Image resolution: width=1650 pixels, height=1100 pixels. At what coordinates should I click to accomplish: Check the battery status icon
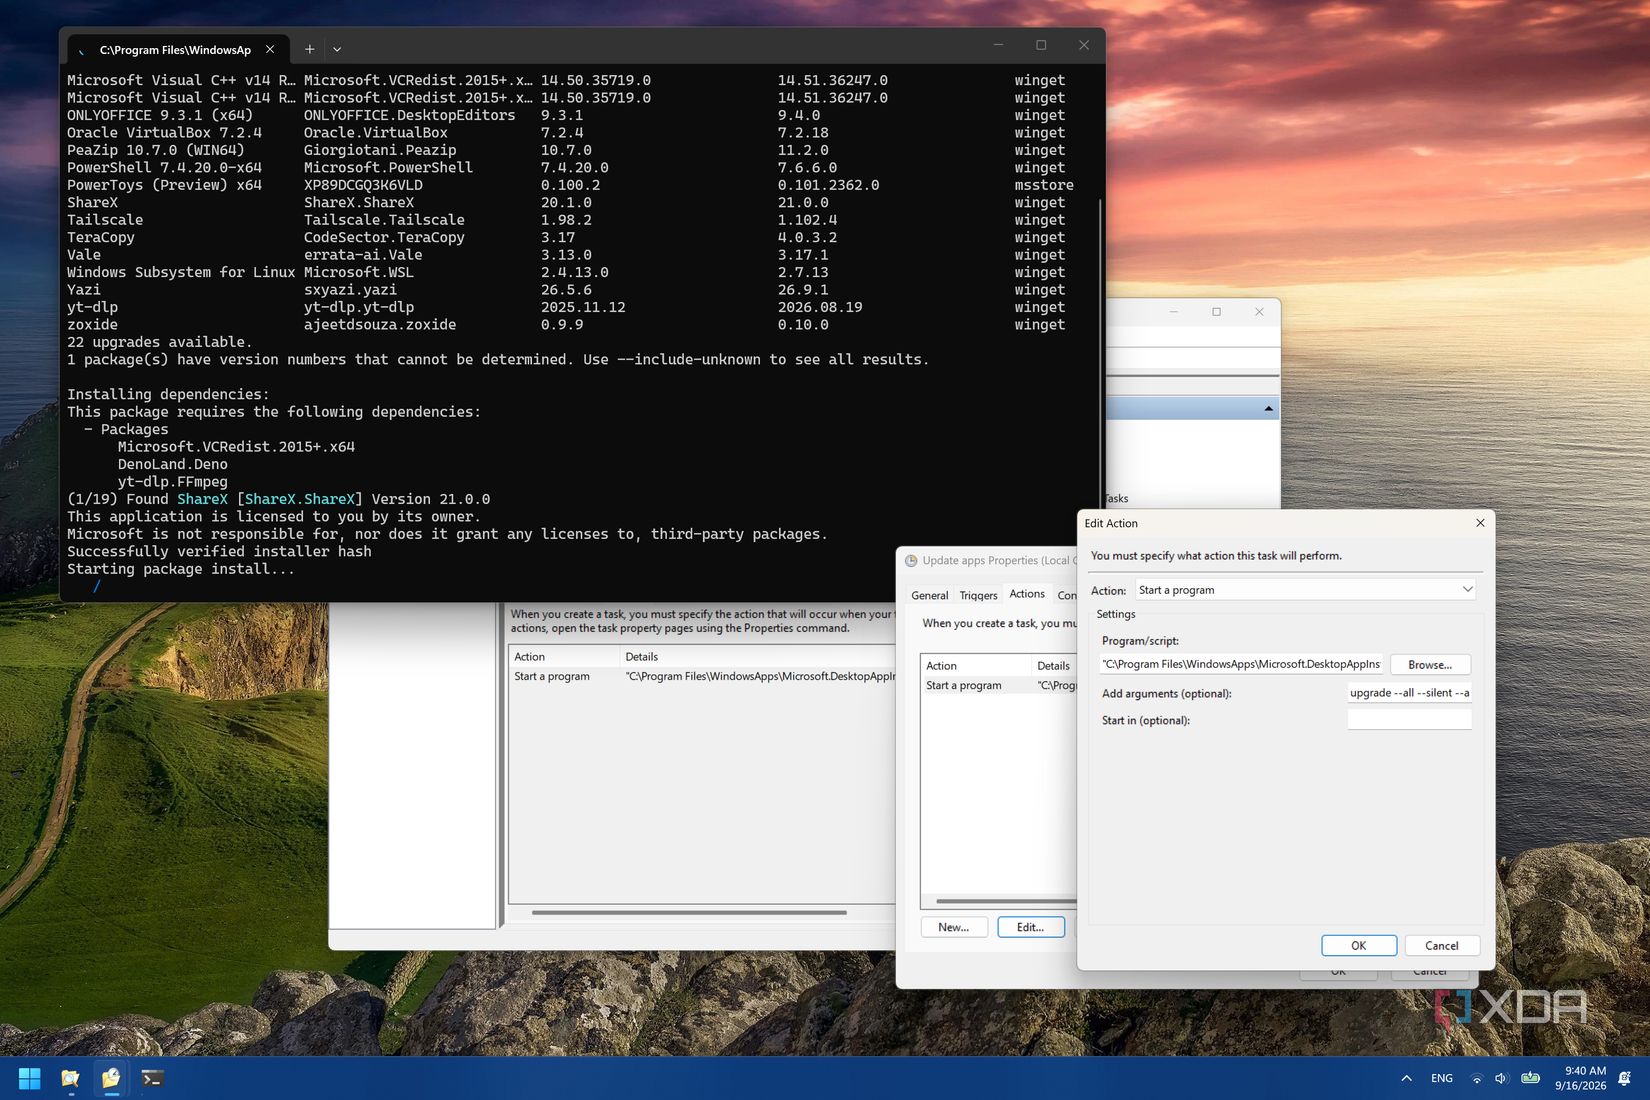coord(1530,1078)
